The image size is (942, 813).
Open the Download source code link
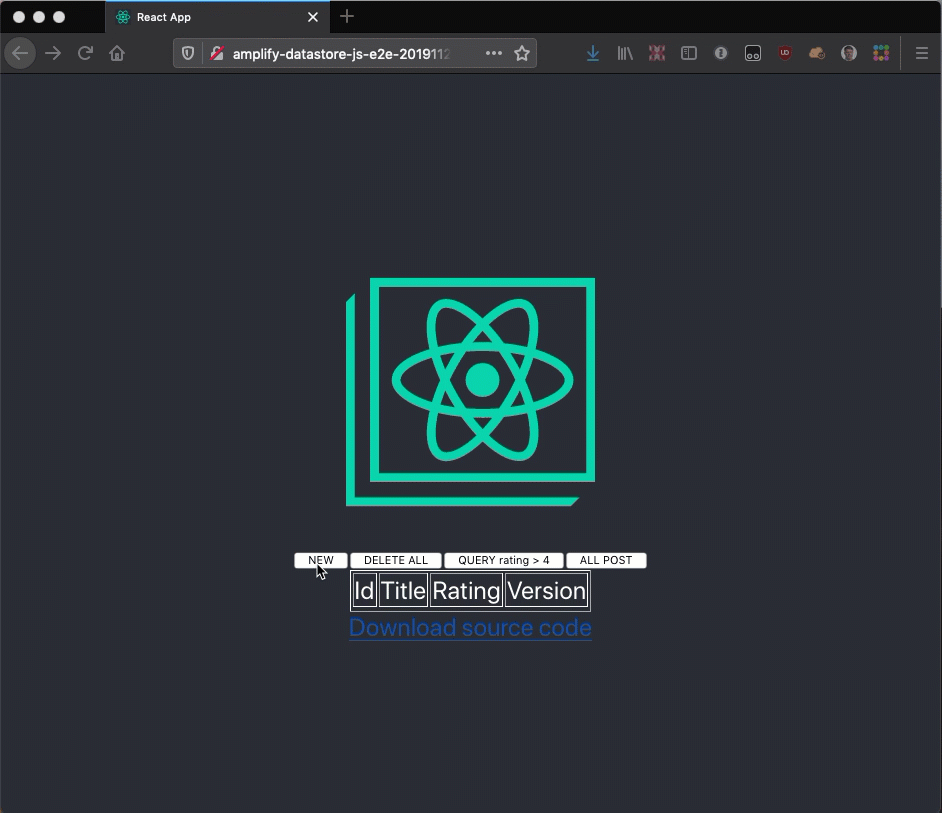click(470, 627)
